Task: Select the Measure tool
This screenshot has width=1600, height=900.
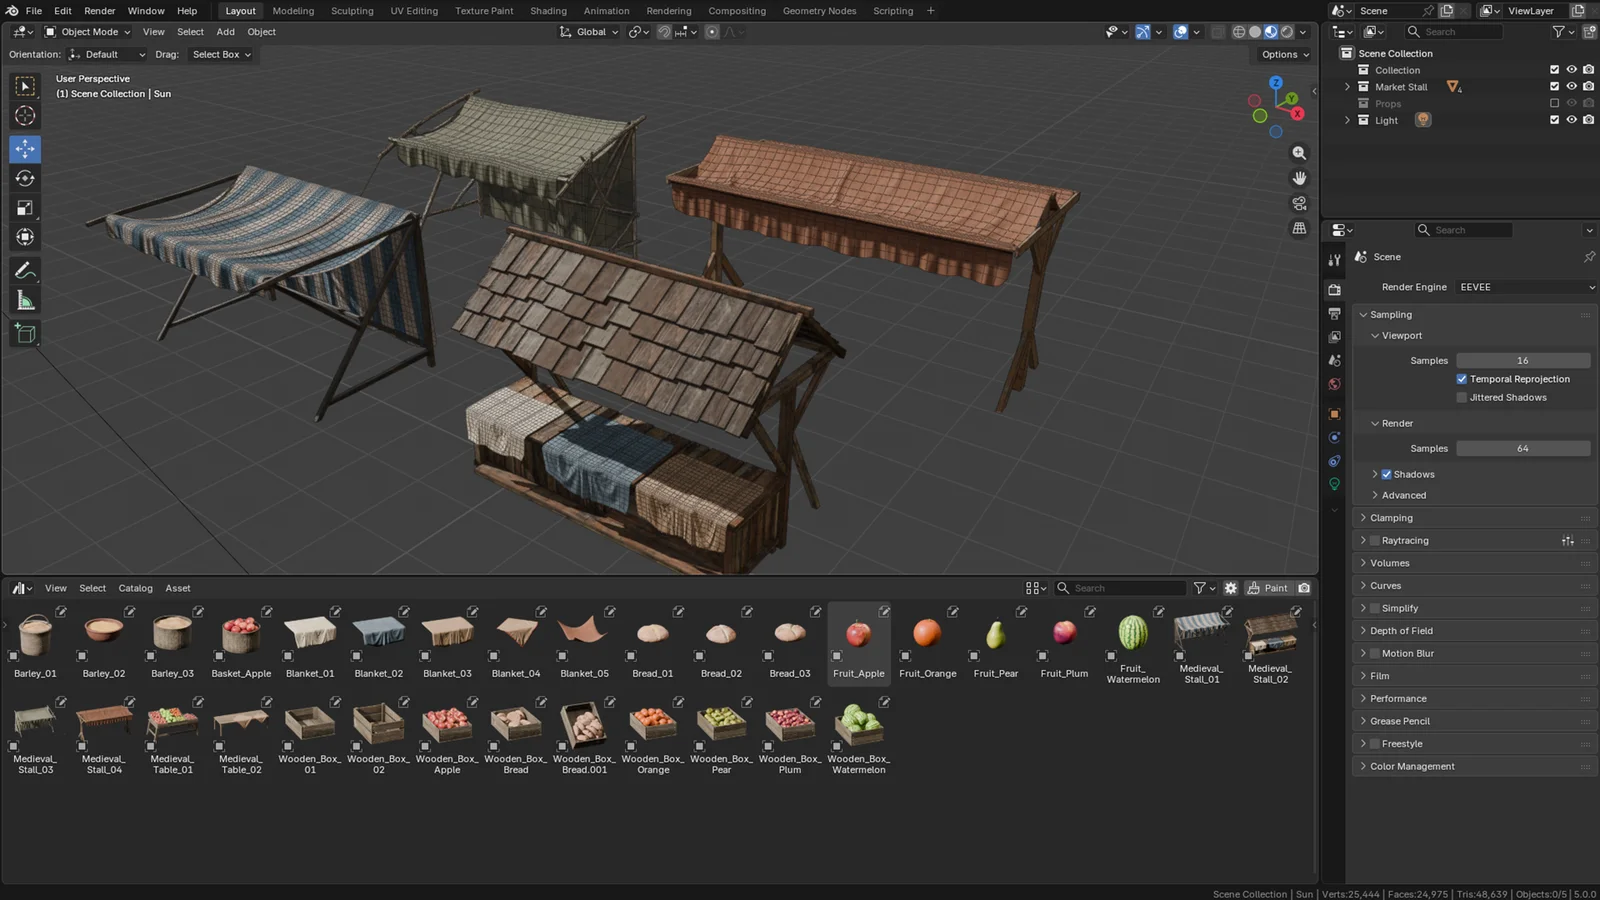Action: point(24,299)
